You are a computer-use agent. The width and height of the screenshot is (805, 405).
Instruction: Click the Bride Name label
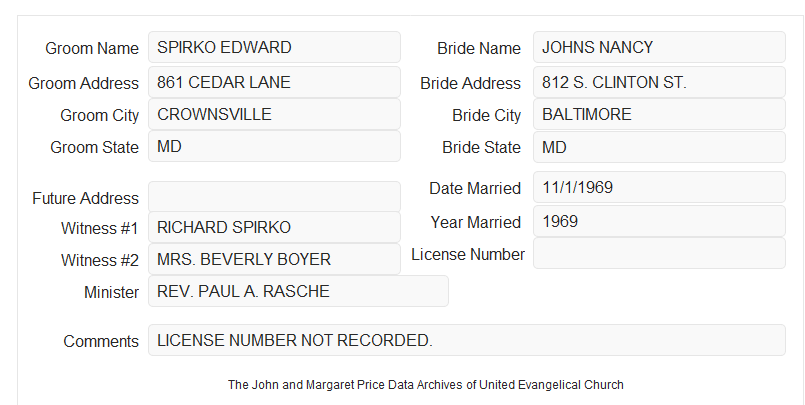pyautogui.click(x=479, y=48)
